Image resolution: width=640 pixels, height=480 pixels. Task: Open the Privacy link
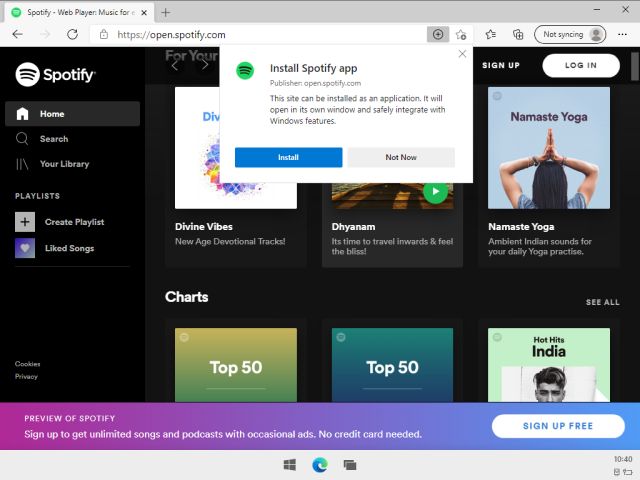(x=26, y=376)
